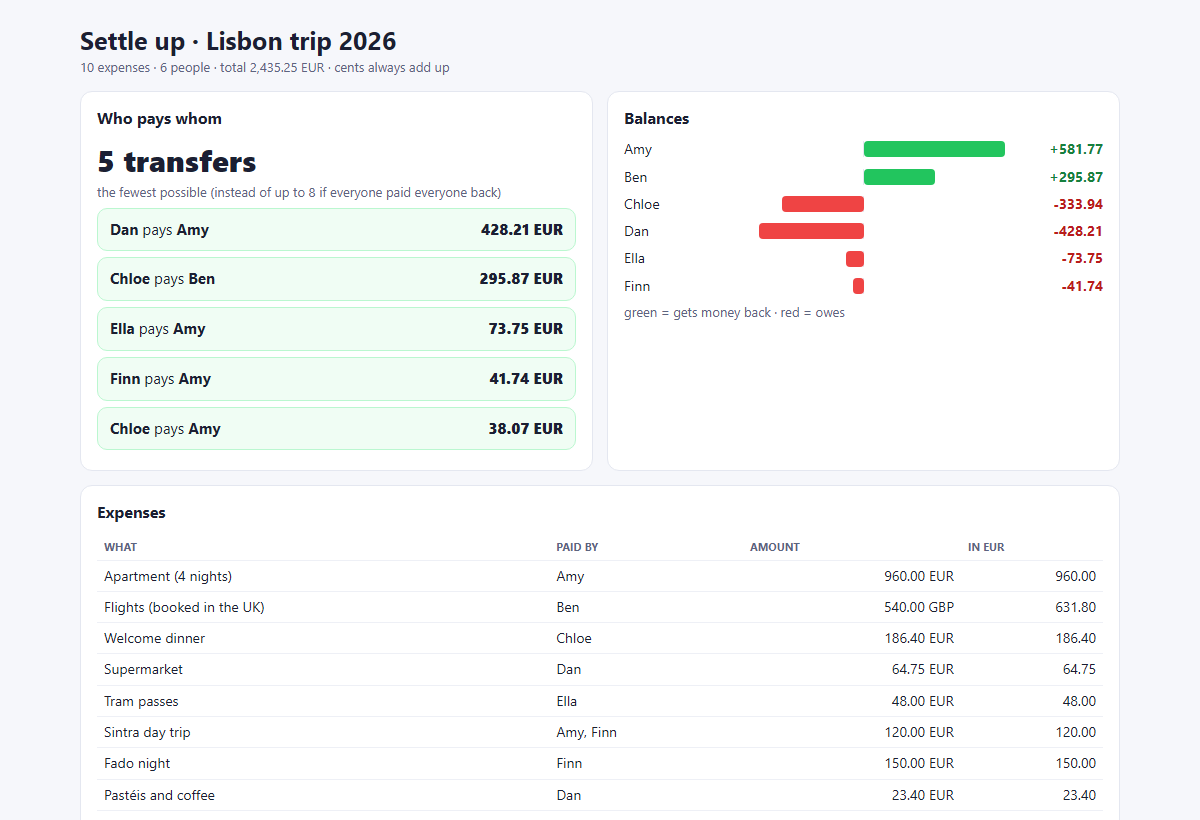
Task: Select the Welcome dinner expense
Action: pos(600,638)
